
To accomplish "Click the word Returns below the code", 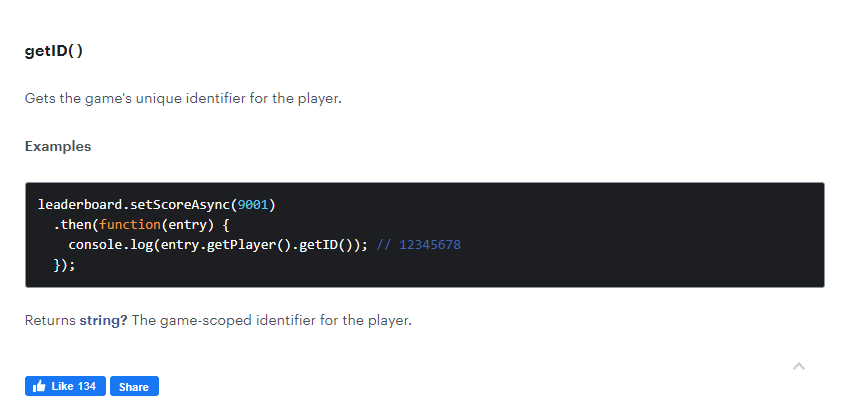I will tap(50, 321).
